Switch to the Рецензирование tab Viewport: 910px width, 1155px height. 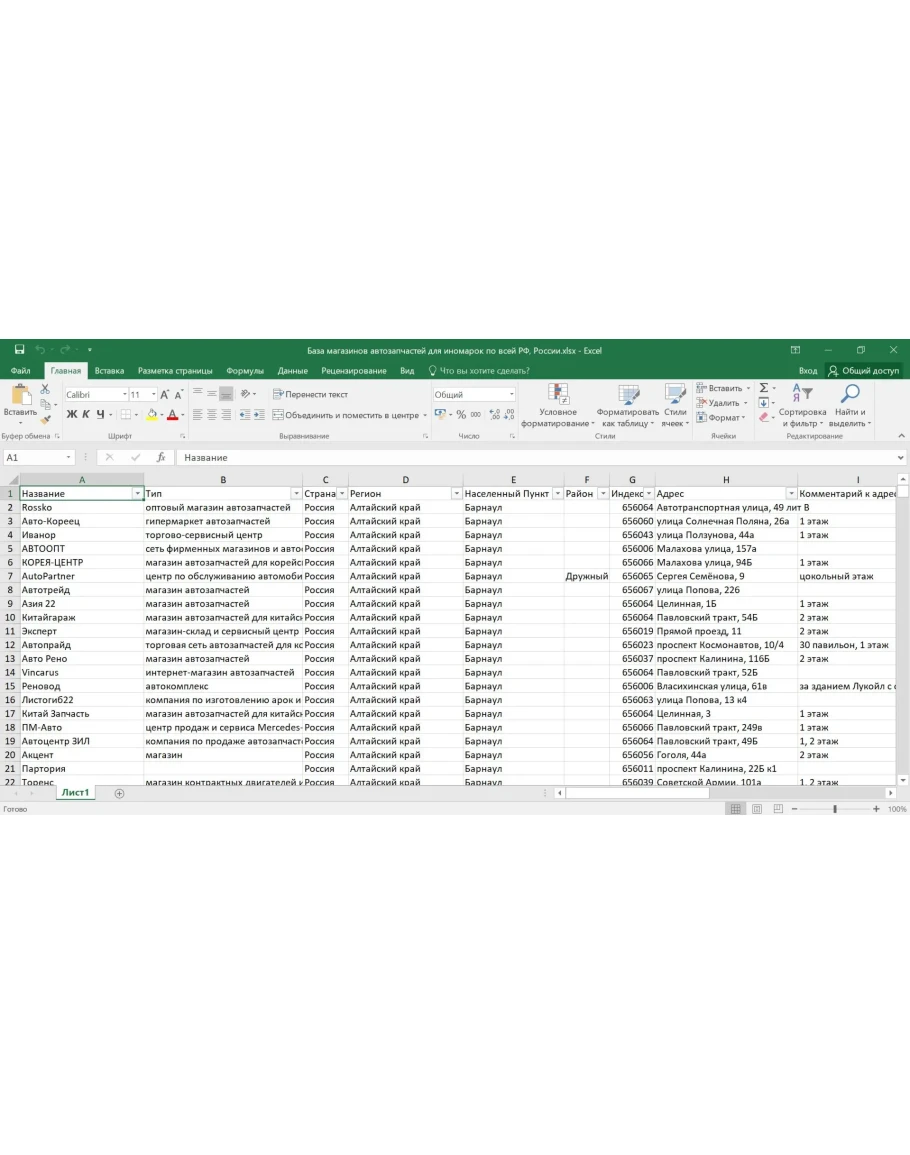(354, 371)
